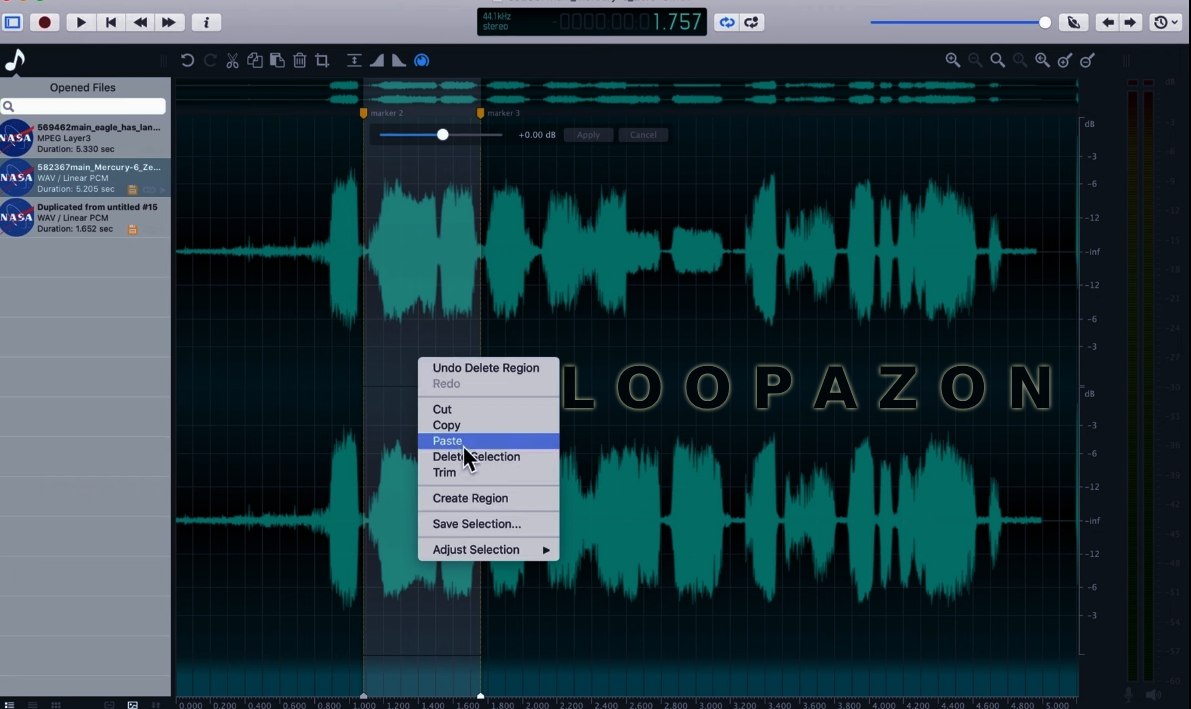Click the Apply gain button

[x=588, y=135]
